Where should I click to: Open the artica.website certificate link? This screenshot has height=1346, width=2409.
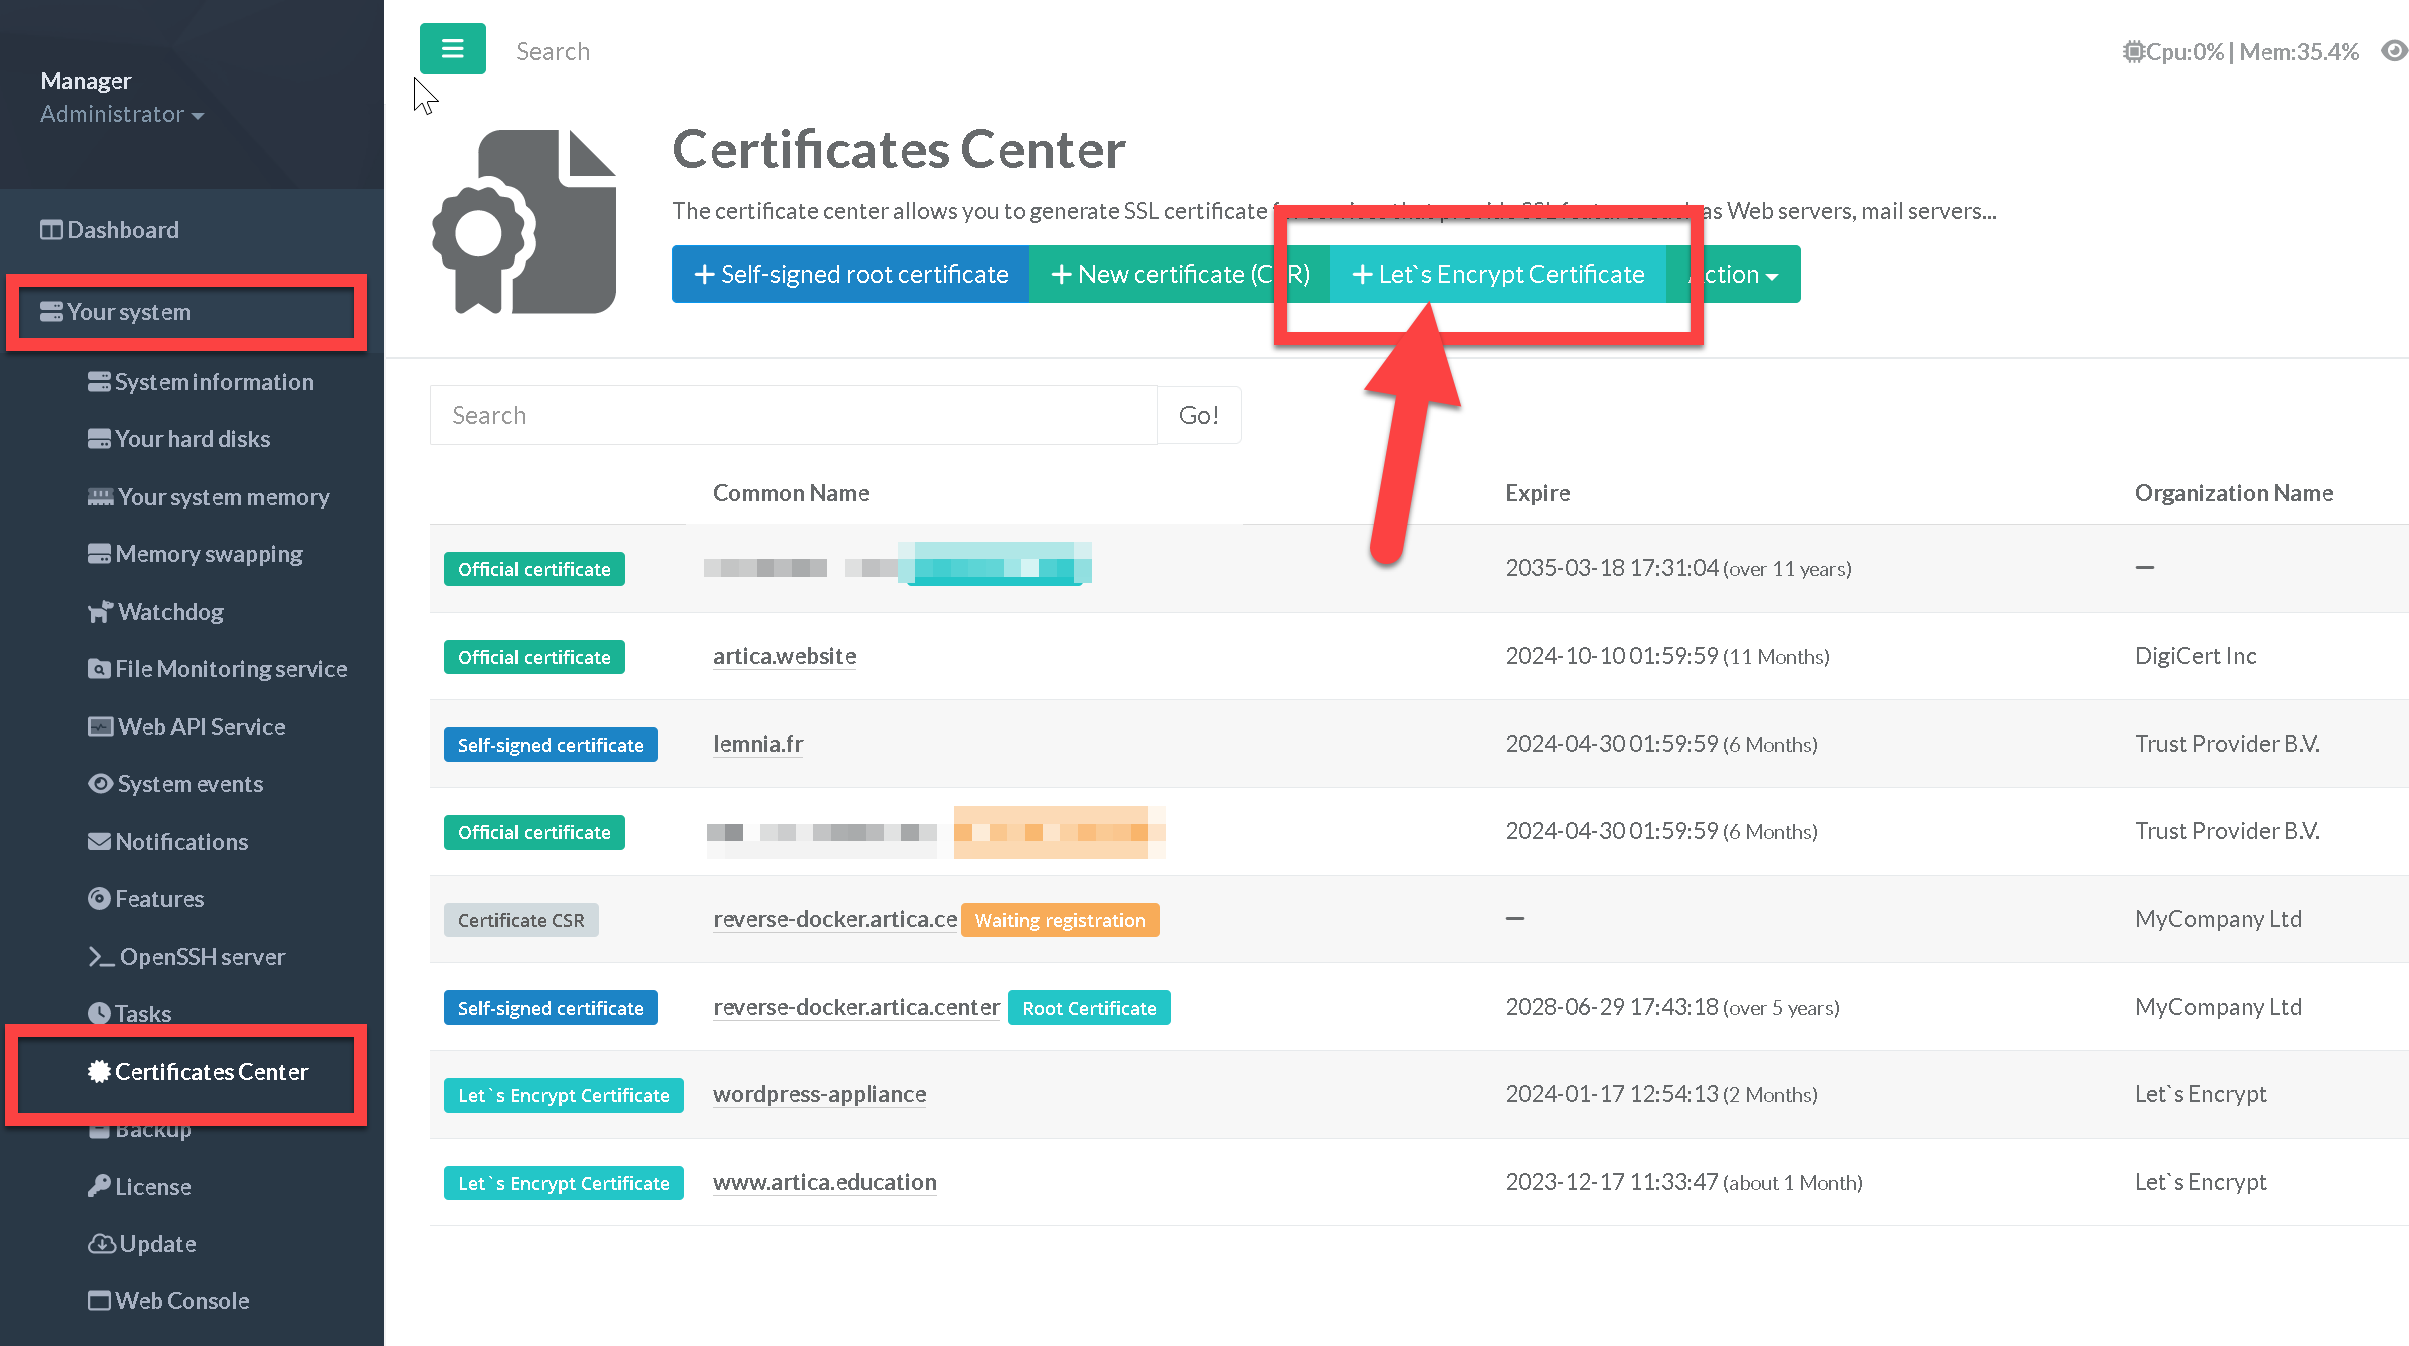[784, 656]
